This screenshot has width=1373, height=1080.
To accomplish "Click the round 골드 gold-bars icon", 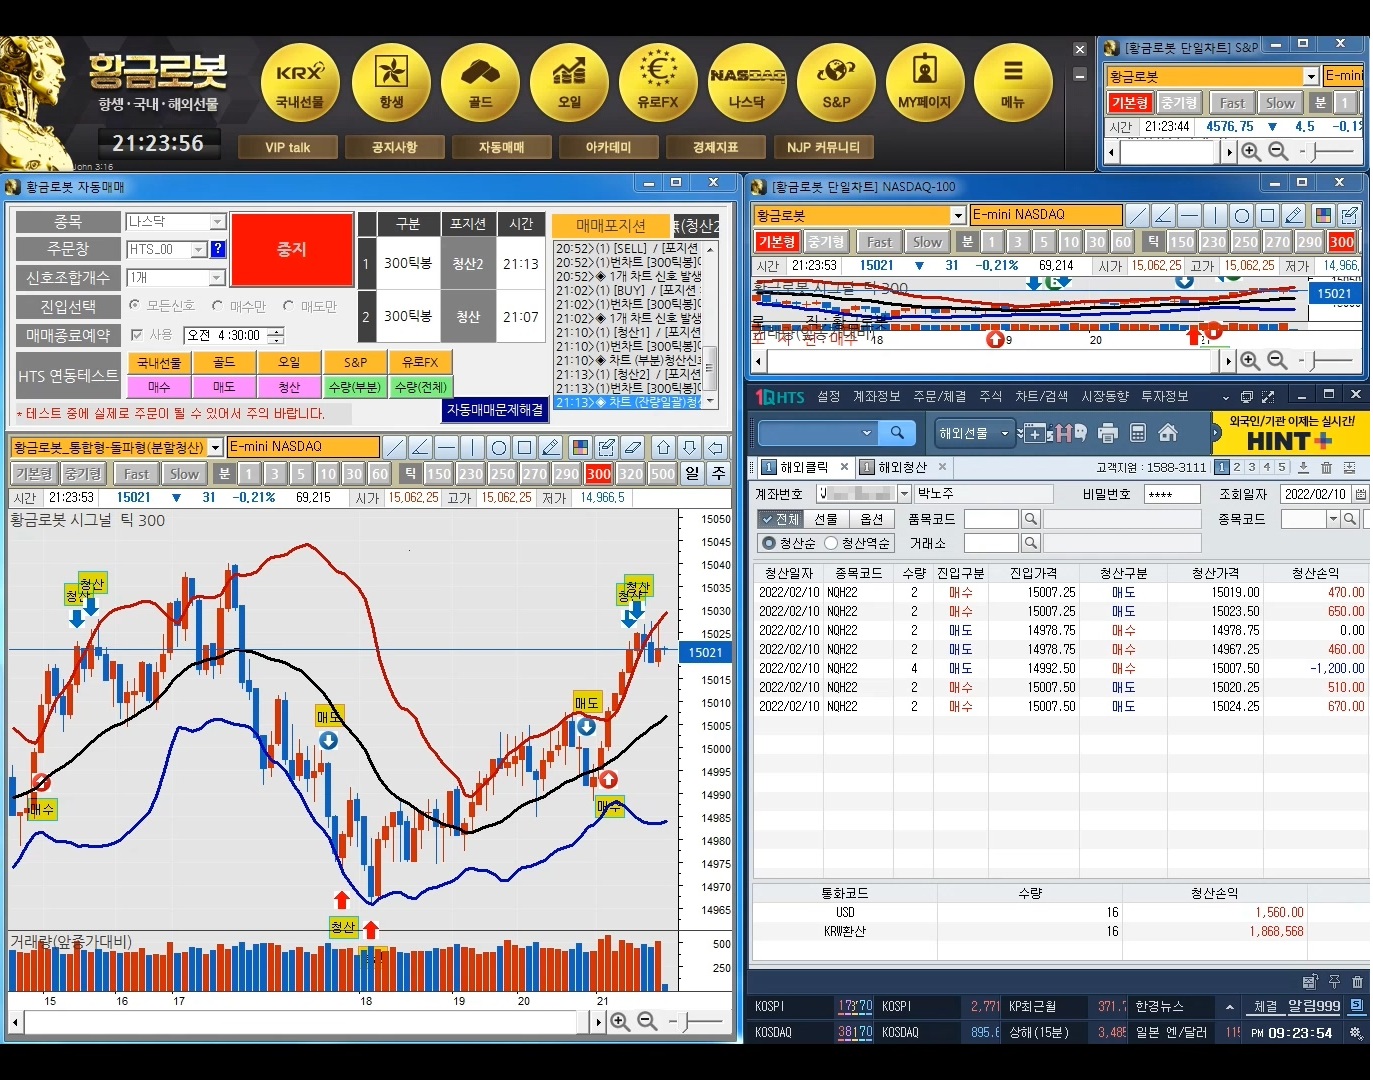I will [480, 82].
